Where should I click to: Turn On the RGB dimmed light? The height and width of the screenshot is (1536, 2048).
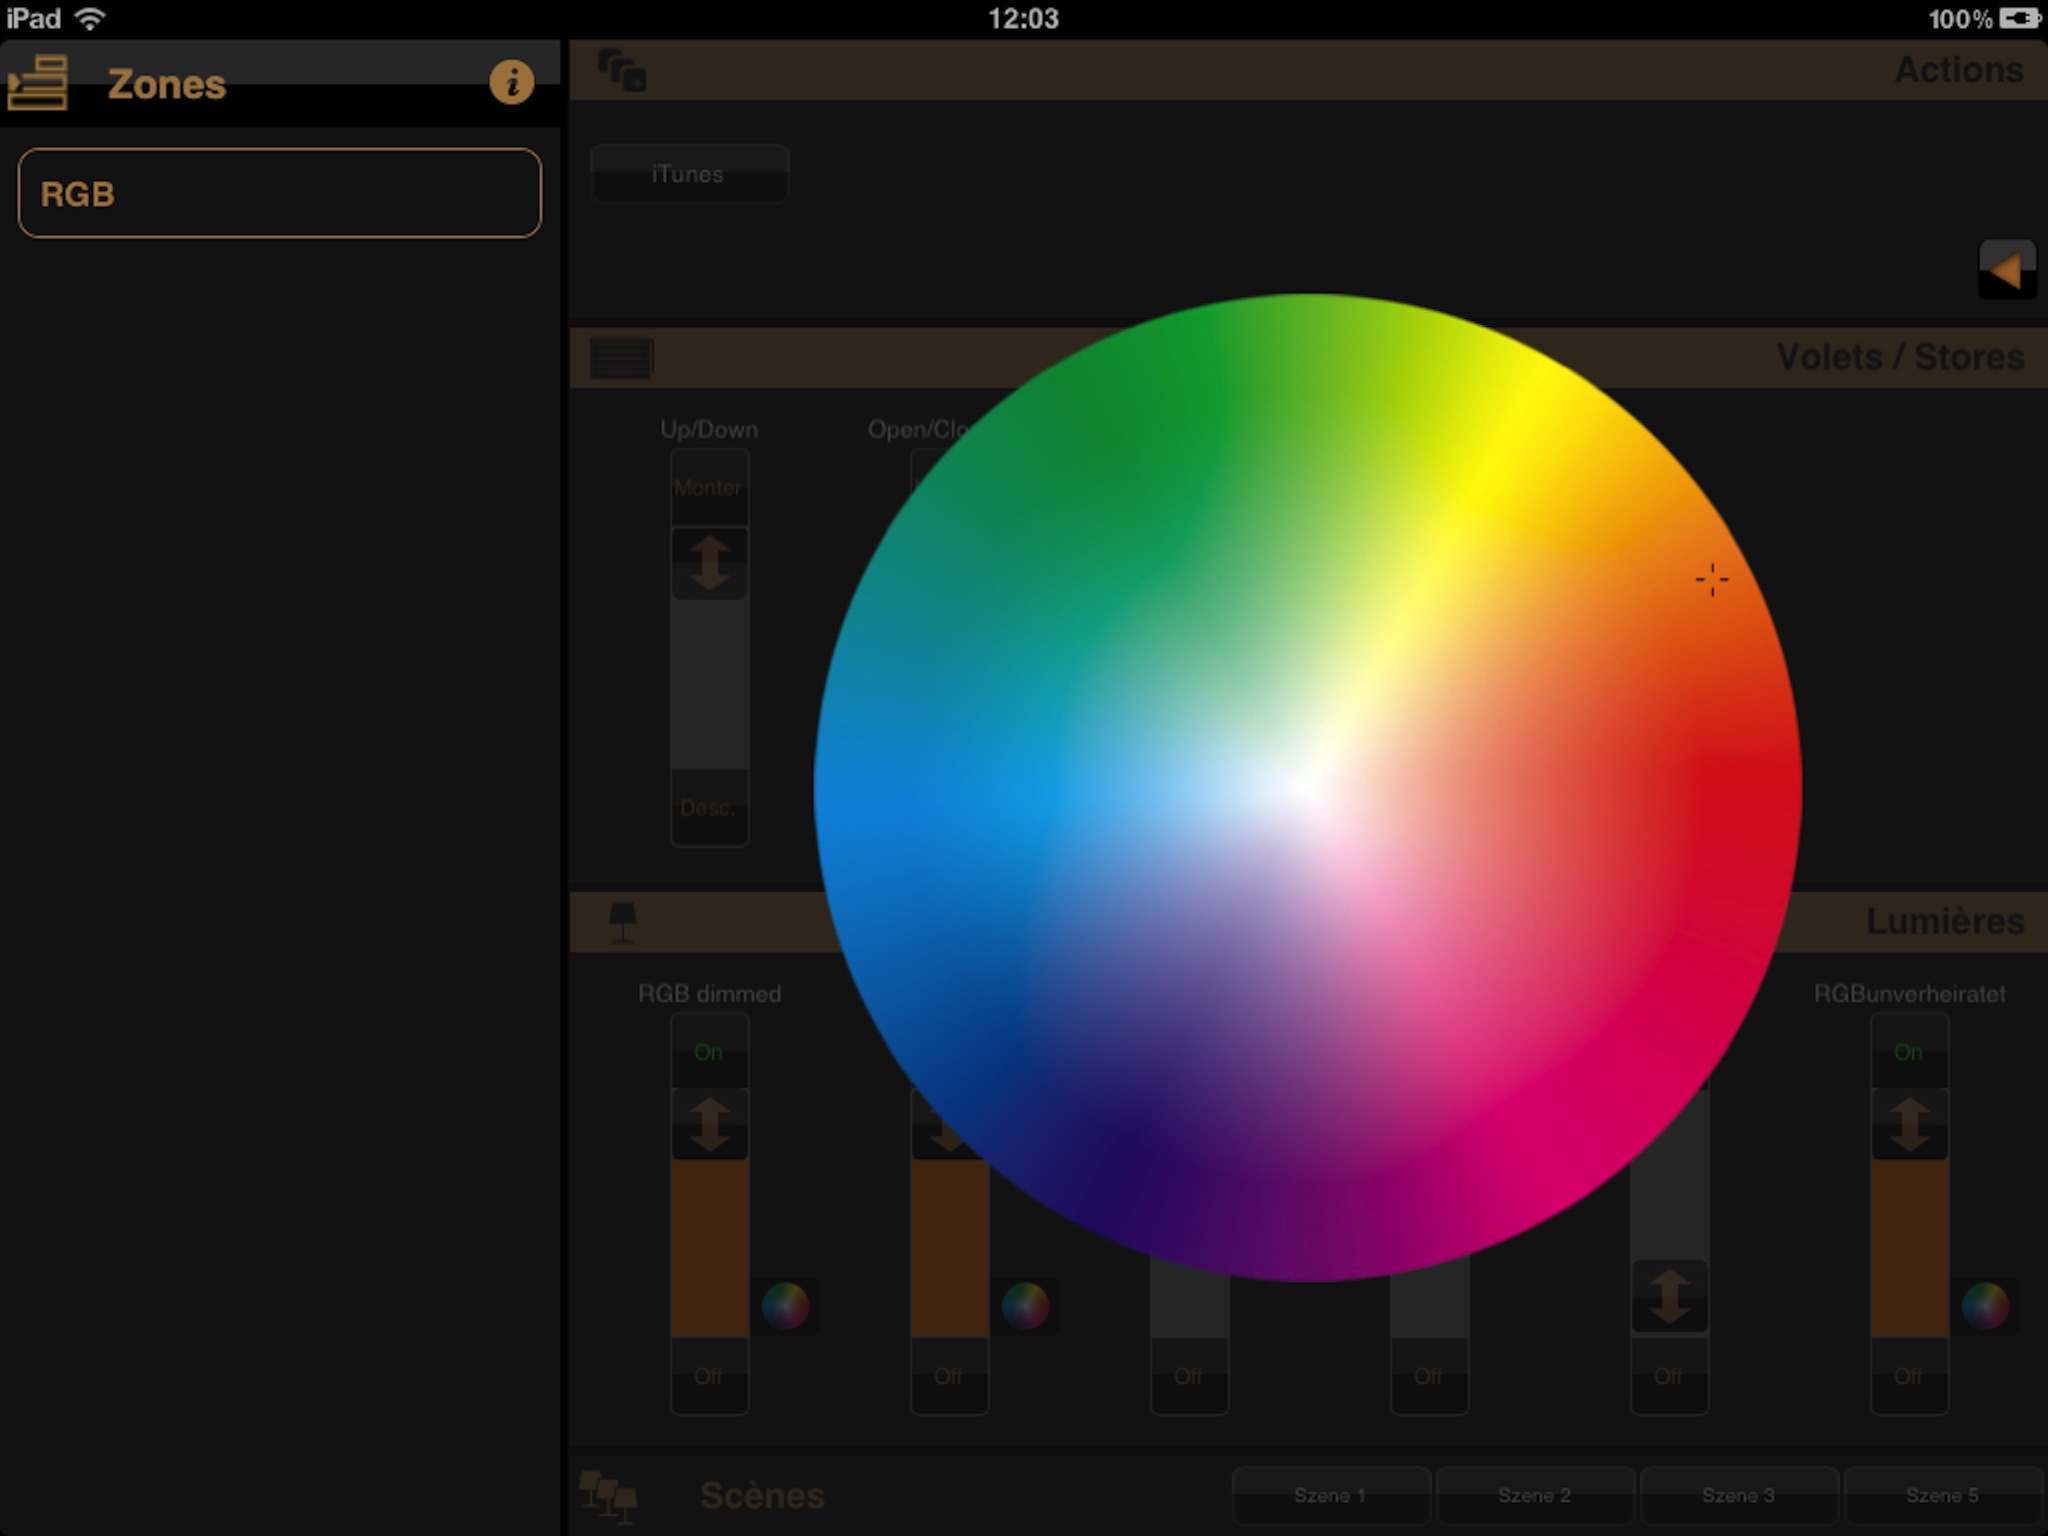point(709,1052)
